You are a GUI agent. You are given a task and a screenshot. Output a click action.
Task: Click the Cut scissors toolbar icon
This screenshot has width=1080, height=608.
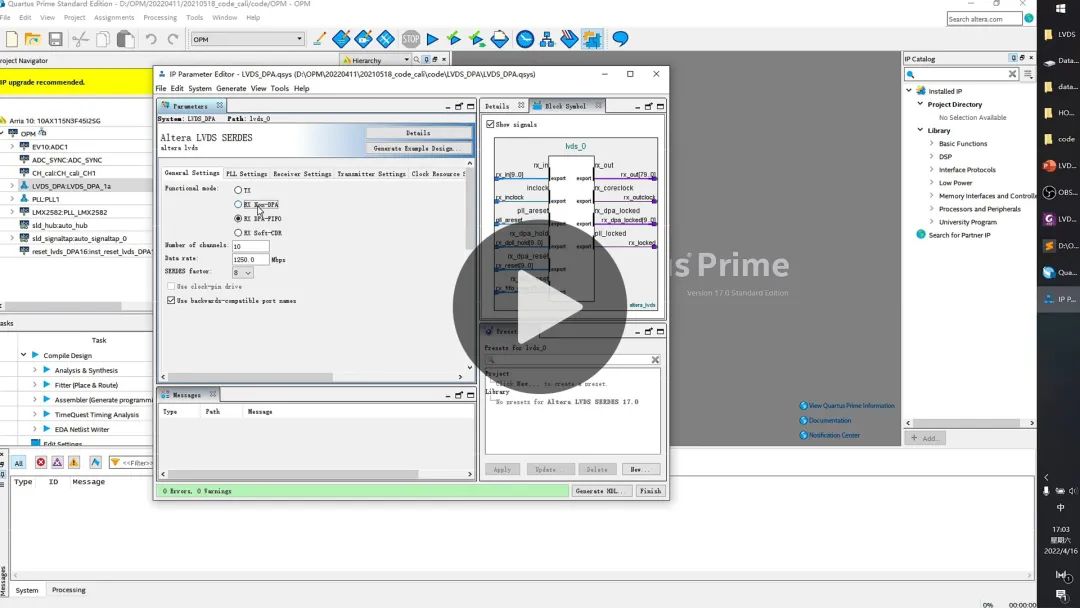(x=81, y=39)
